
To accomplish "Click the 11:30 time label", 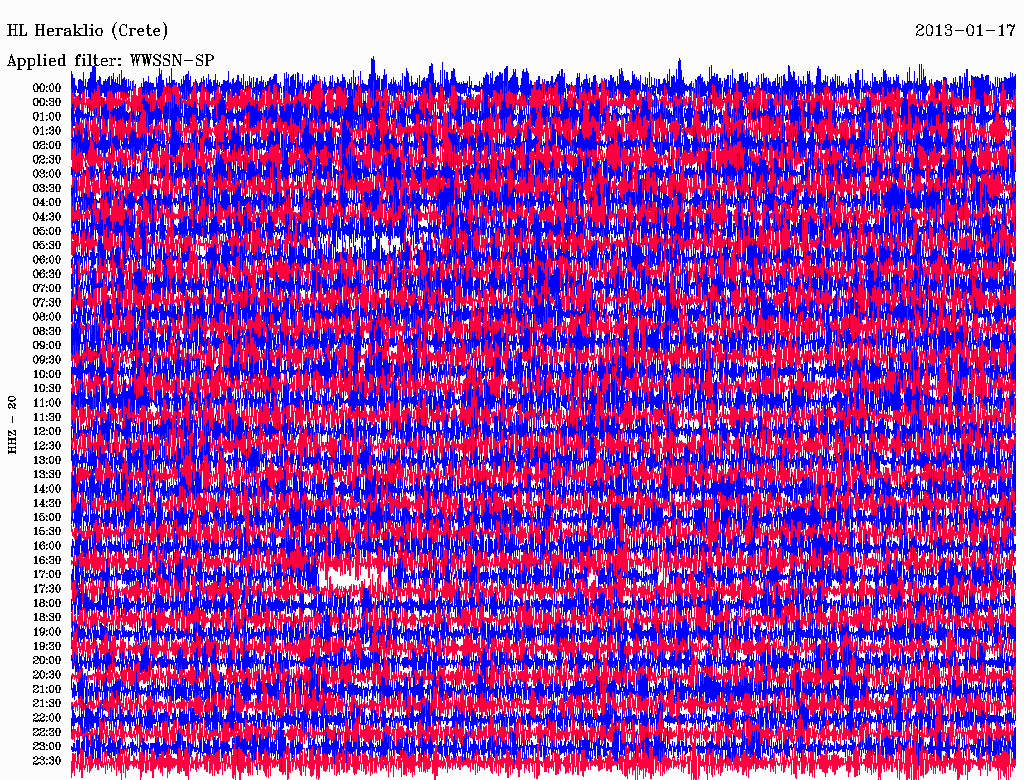I will point(47,417).
